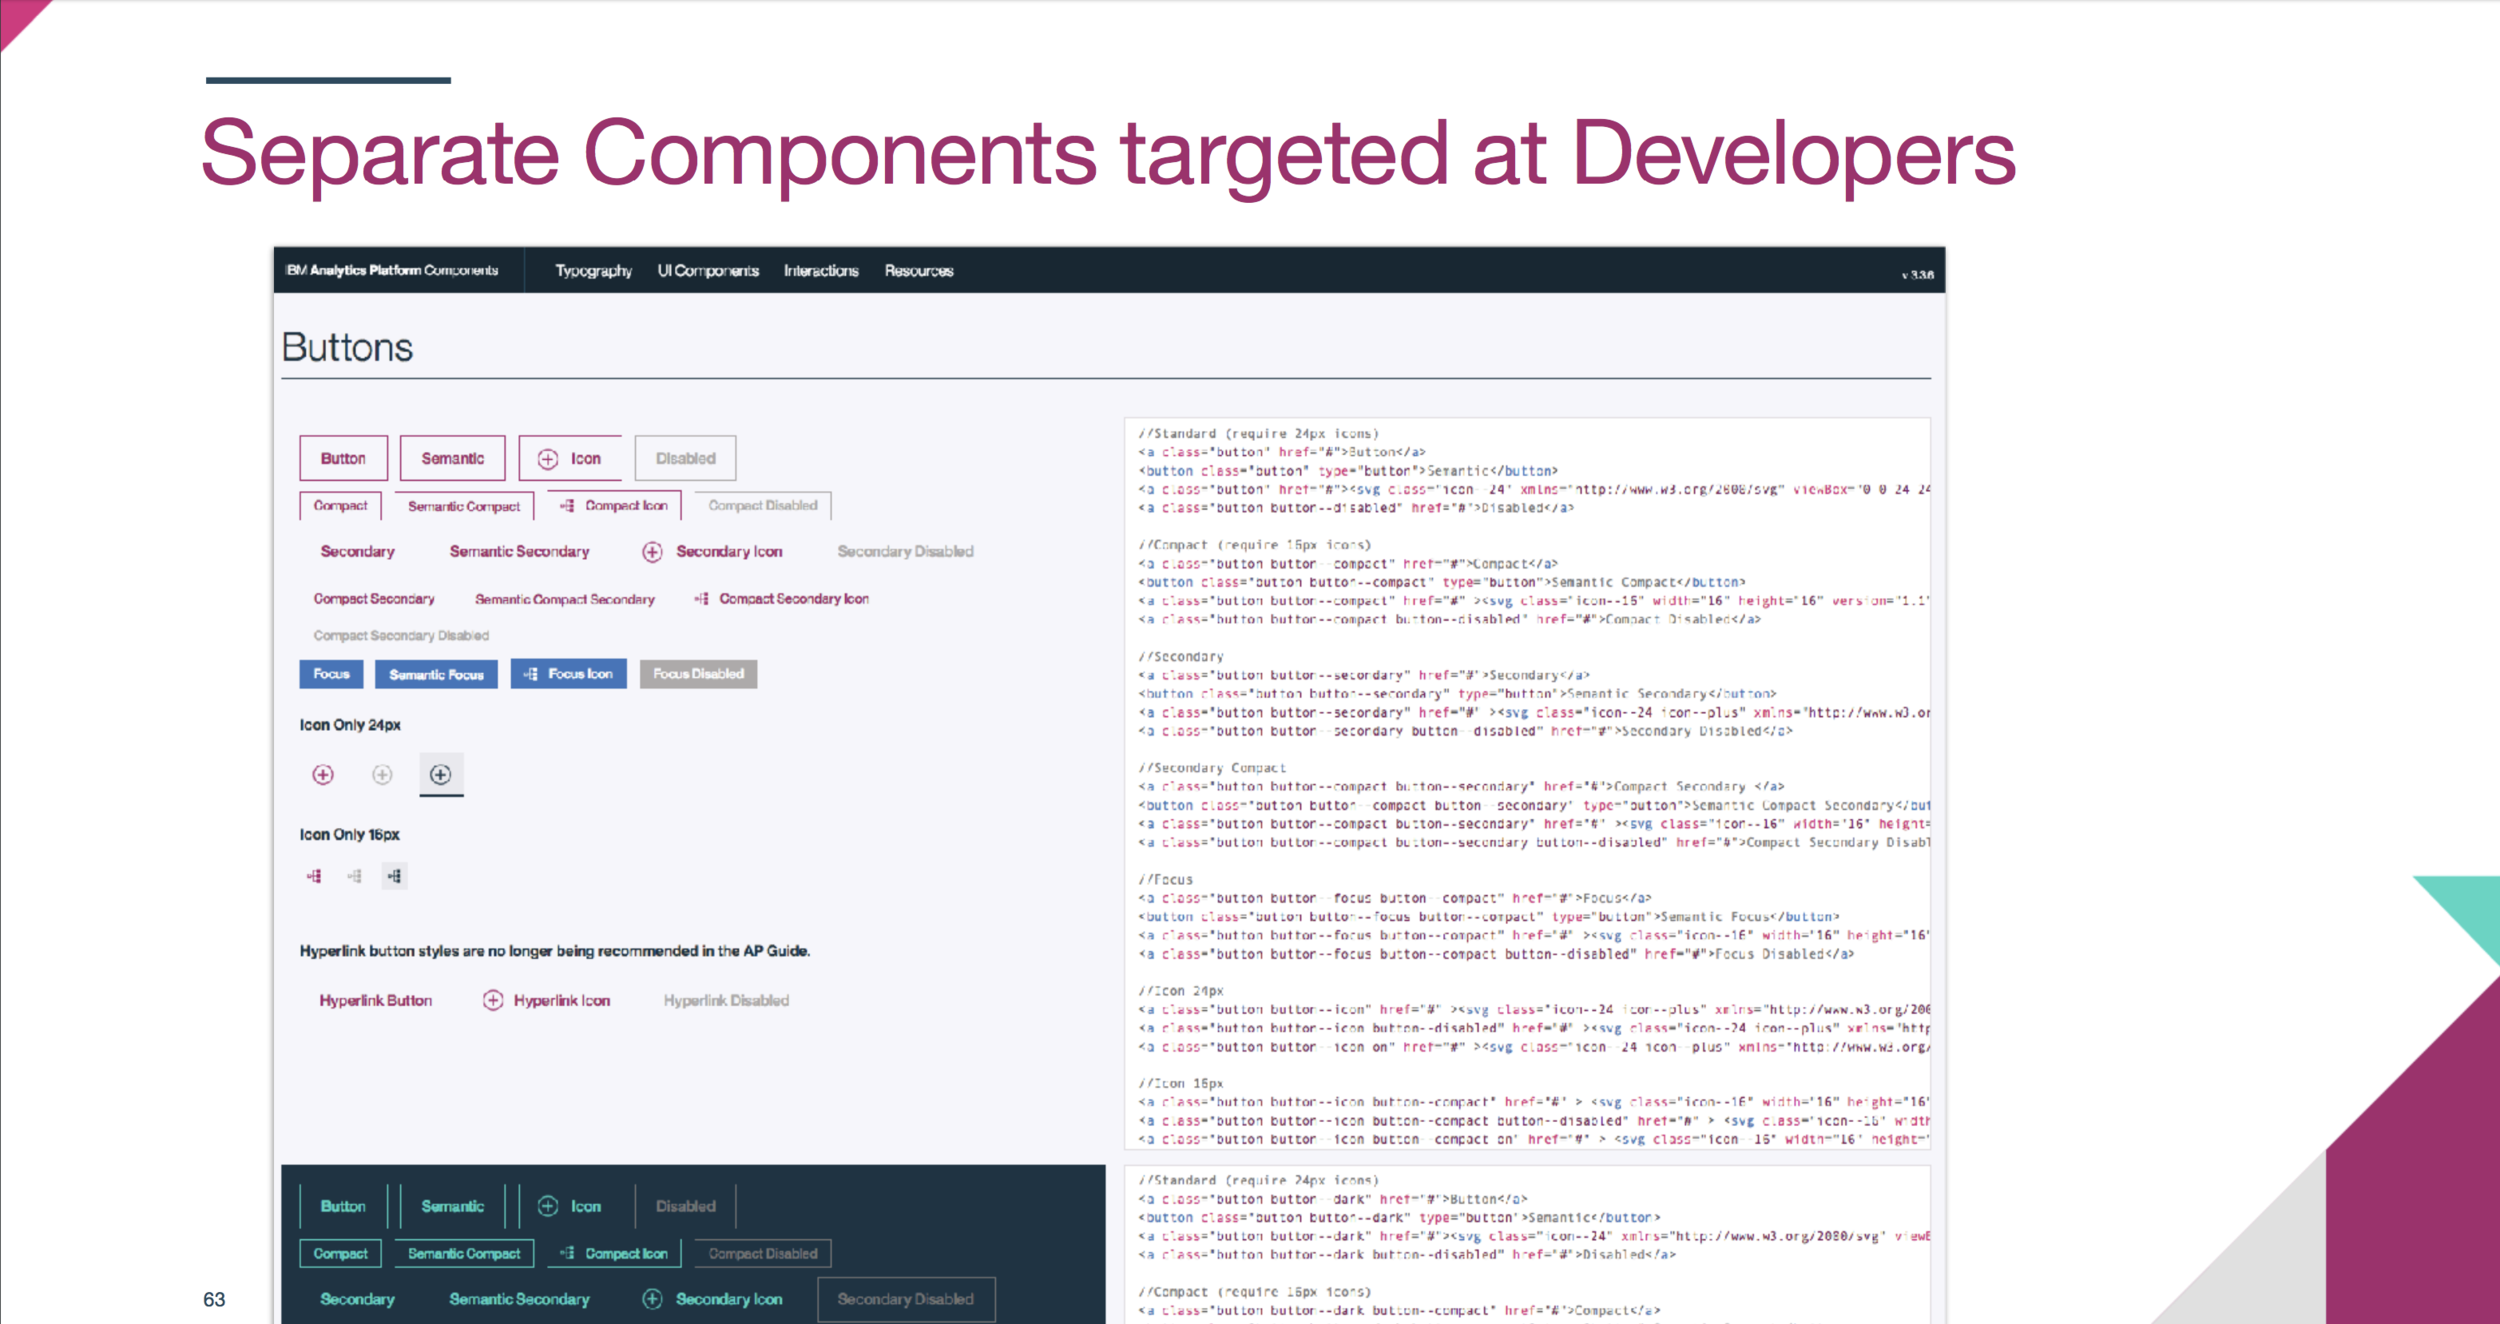Click the Hyperlink Button link
This screenshot has height=1324, width=2500.
[x=375, y=999]
